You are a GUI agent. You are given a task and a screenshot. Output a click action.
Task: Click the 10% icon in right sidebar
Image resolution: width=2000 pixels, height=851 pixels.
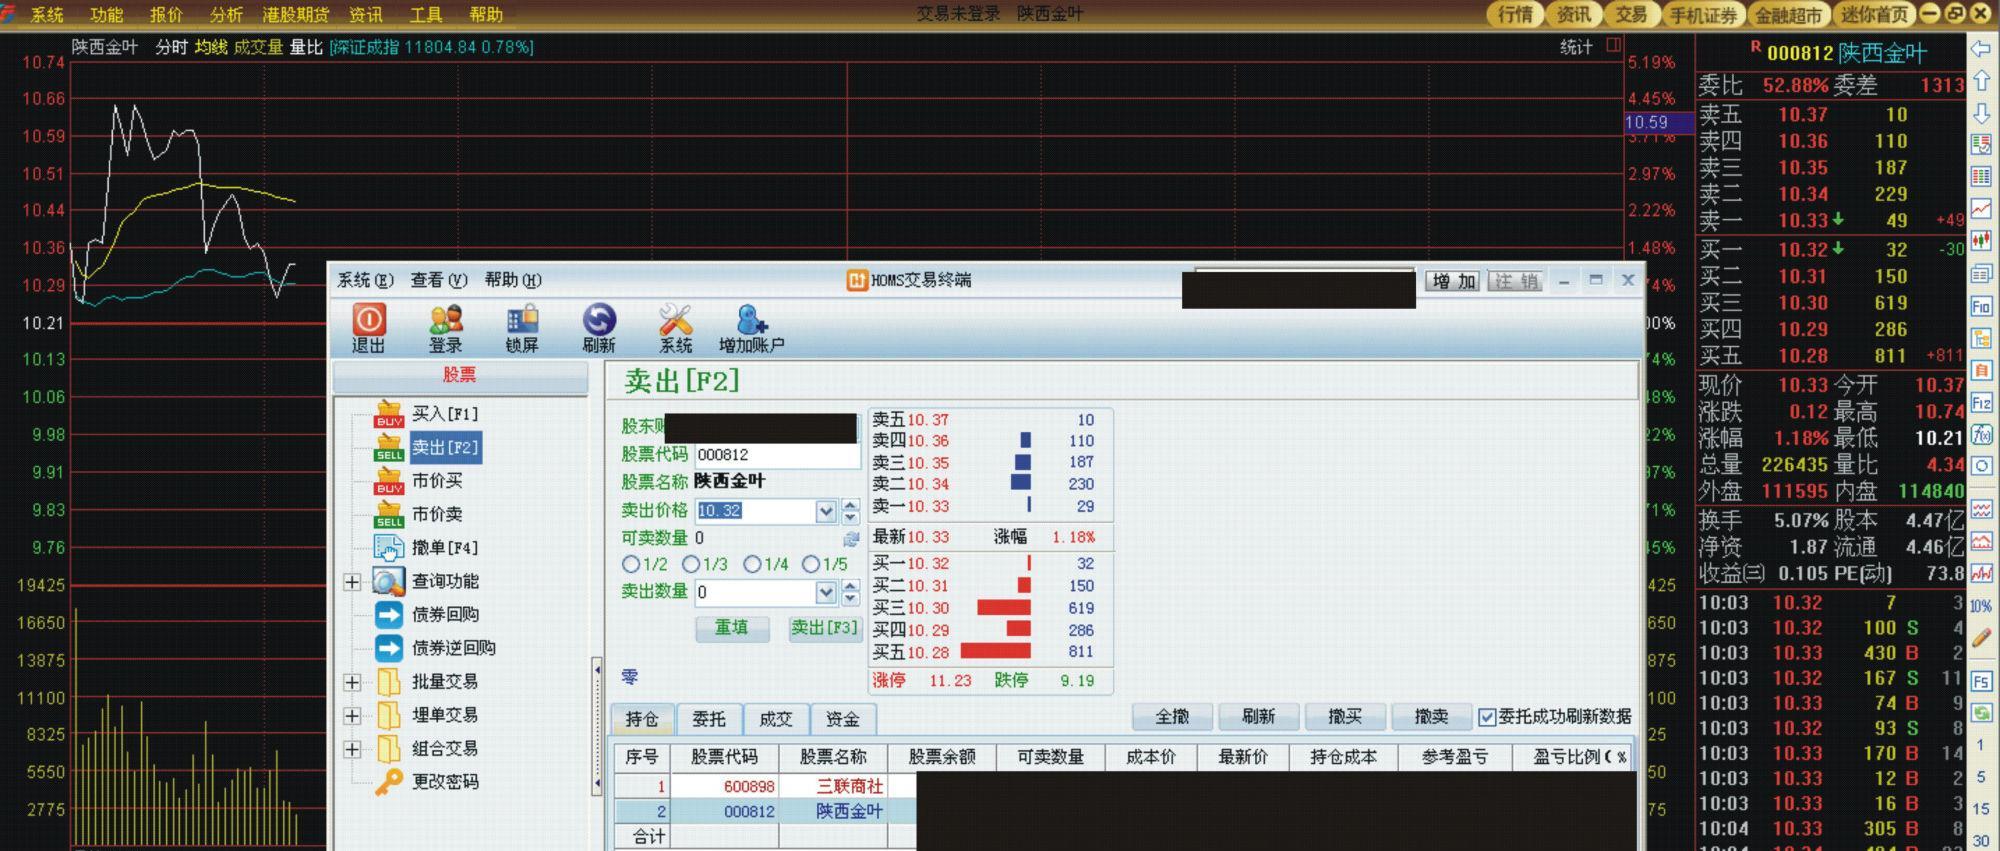(1980, 606)
